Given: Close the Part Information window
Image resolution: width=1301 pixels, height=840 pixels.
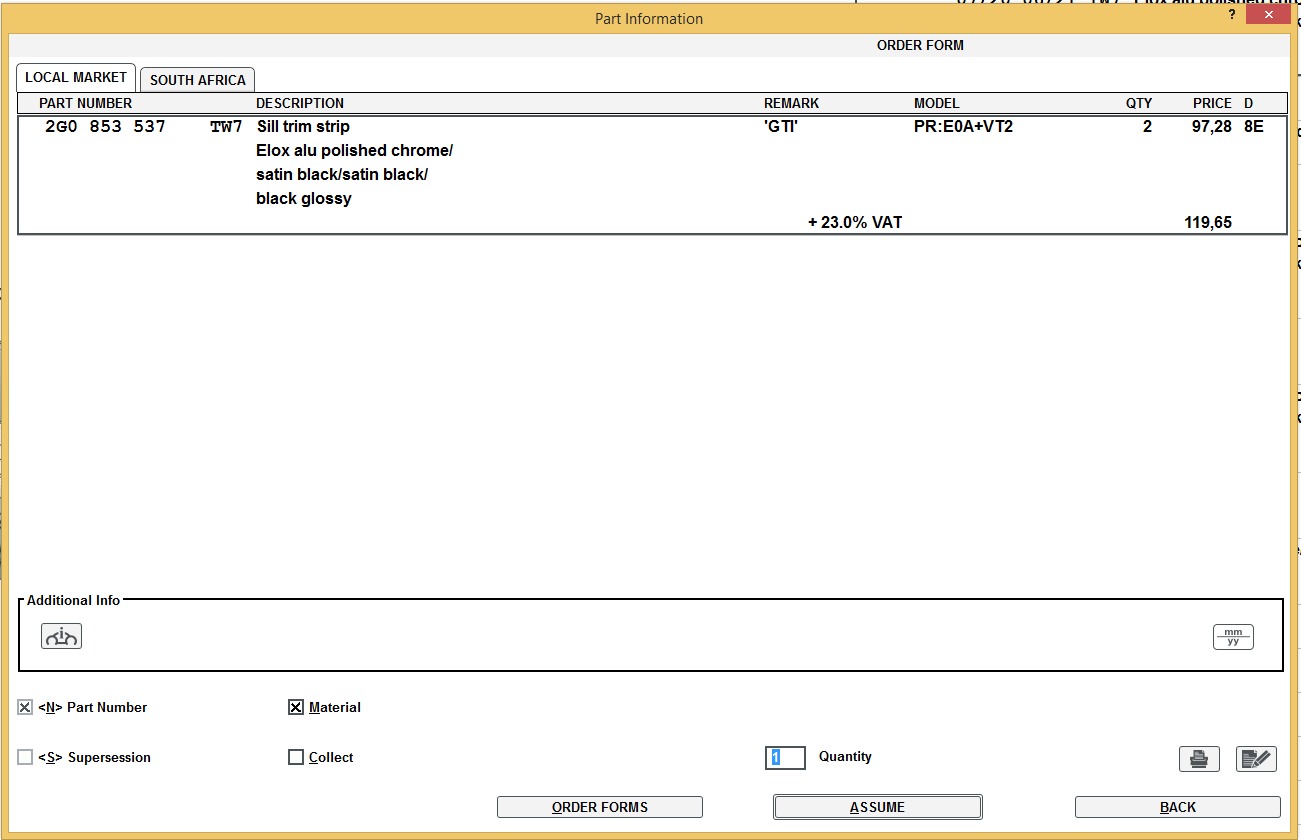Looking at the screenshot, I should click(1269, 15).
